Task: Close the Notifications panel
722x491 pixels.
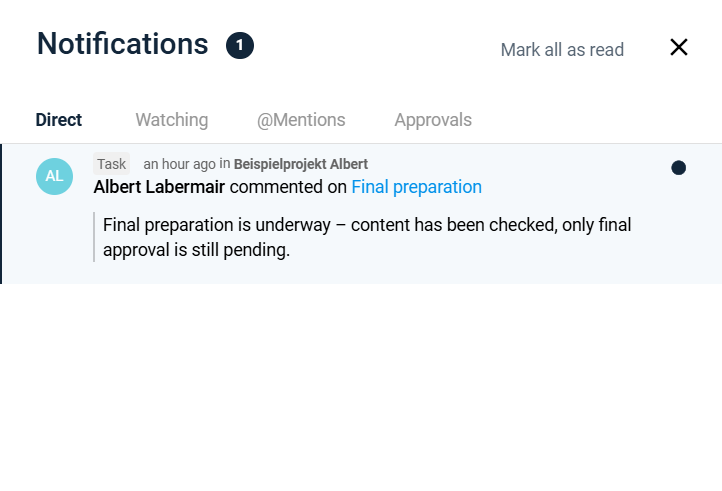Action: coord(679,47)
